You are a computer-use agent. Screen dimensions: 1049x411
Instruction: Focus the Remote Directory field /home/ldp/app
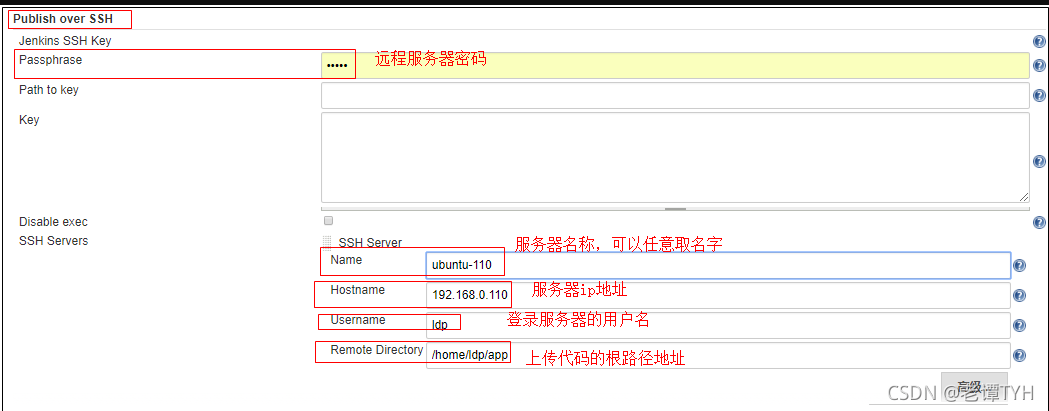[718, 355]
